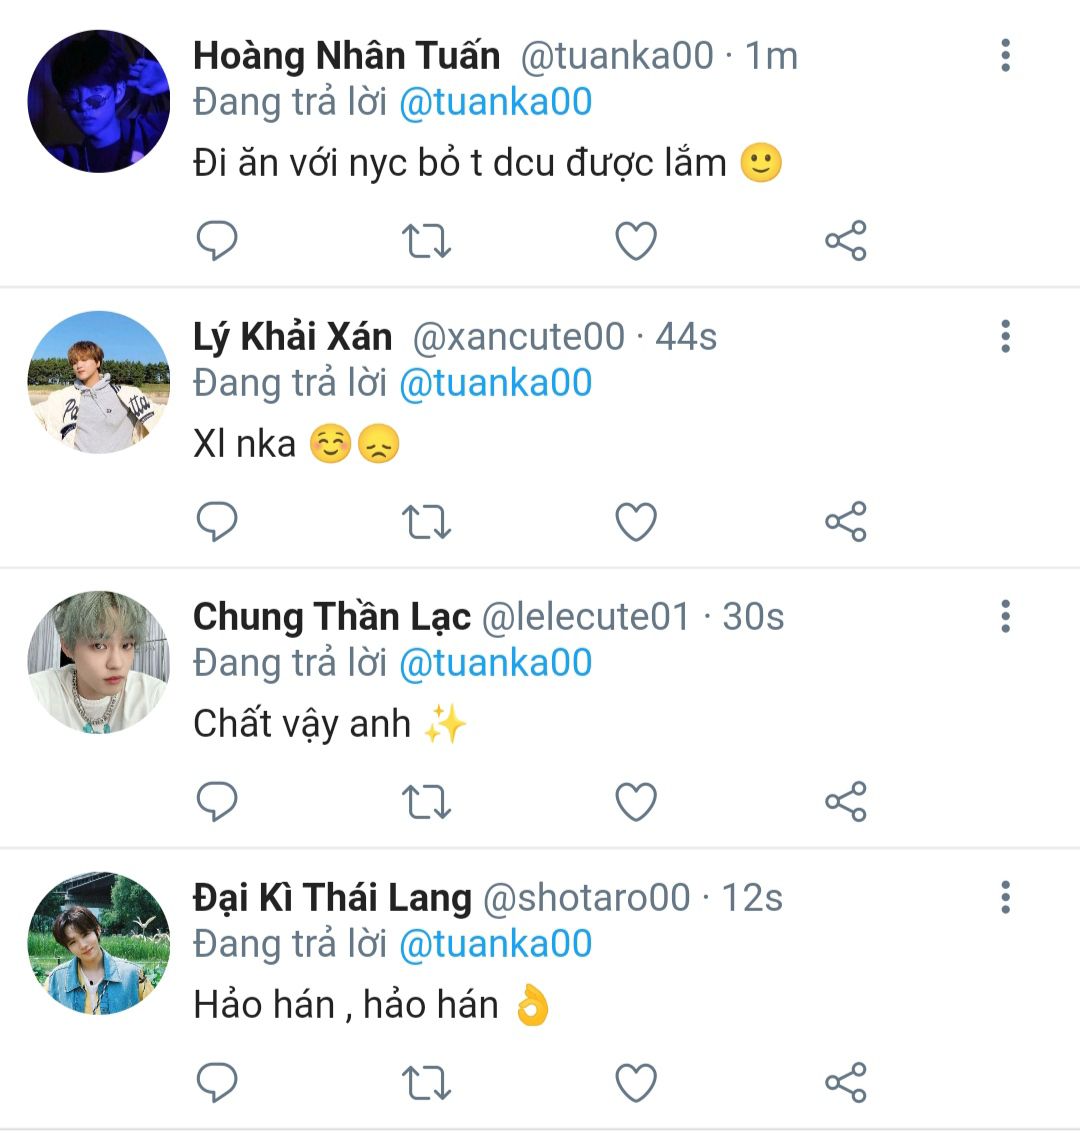Viewport: 1080px width, 1134px height.
Task: Open three-dot menu on Chung Thần Lạc's tweet
Action: (x=1005, y=617)
